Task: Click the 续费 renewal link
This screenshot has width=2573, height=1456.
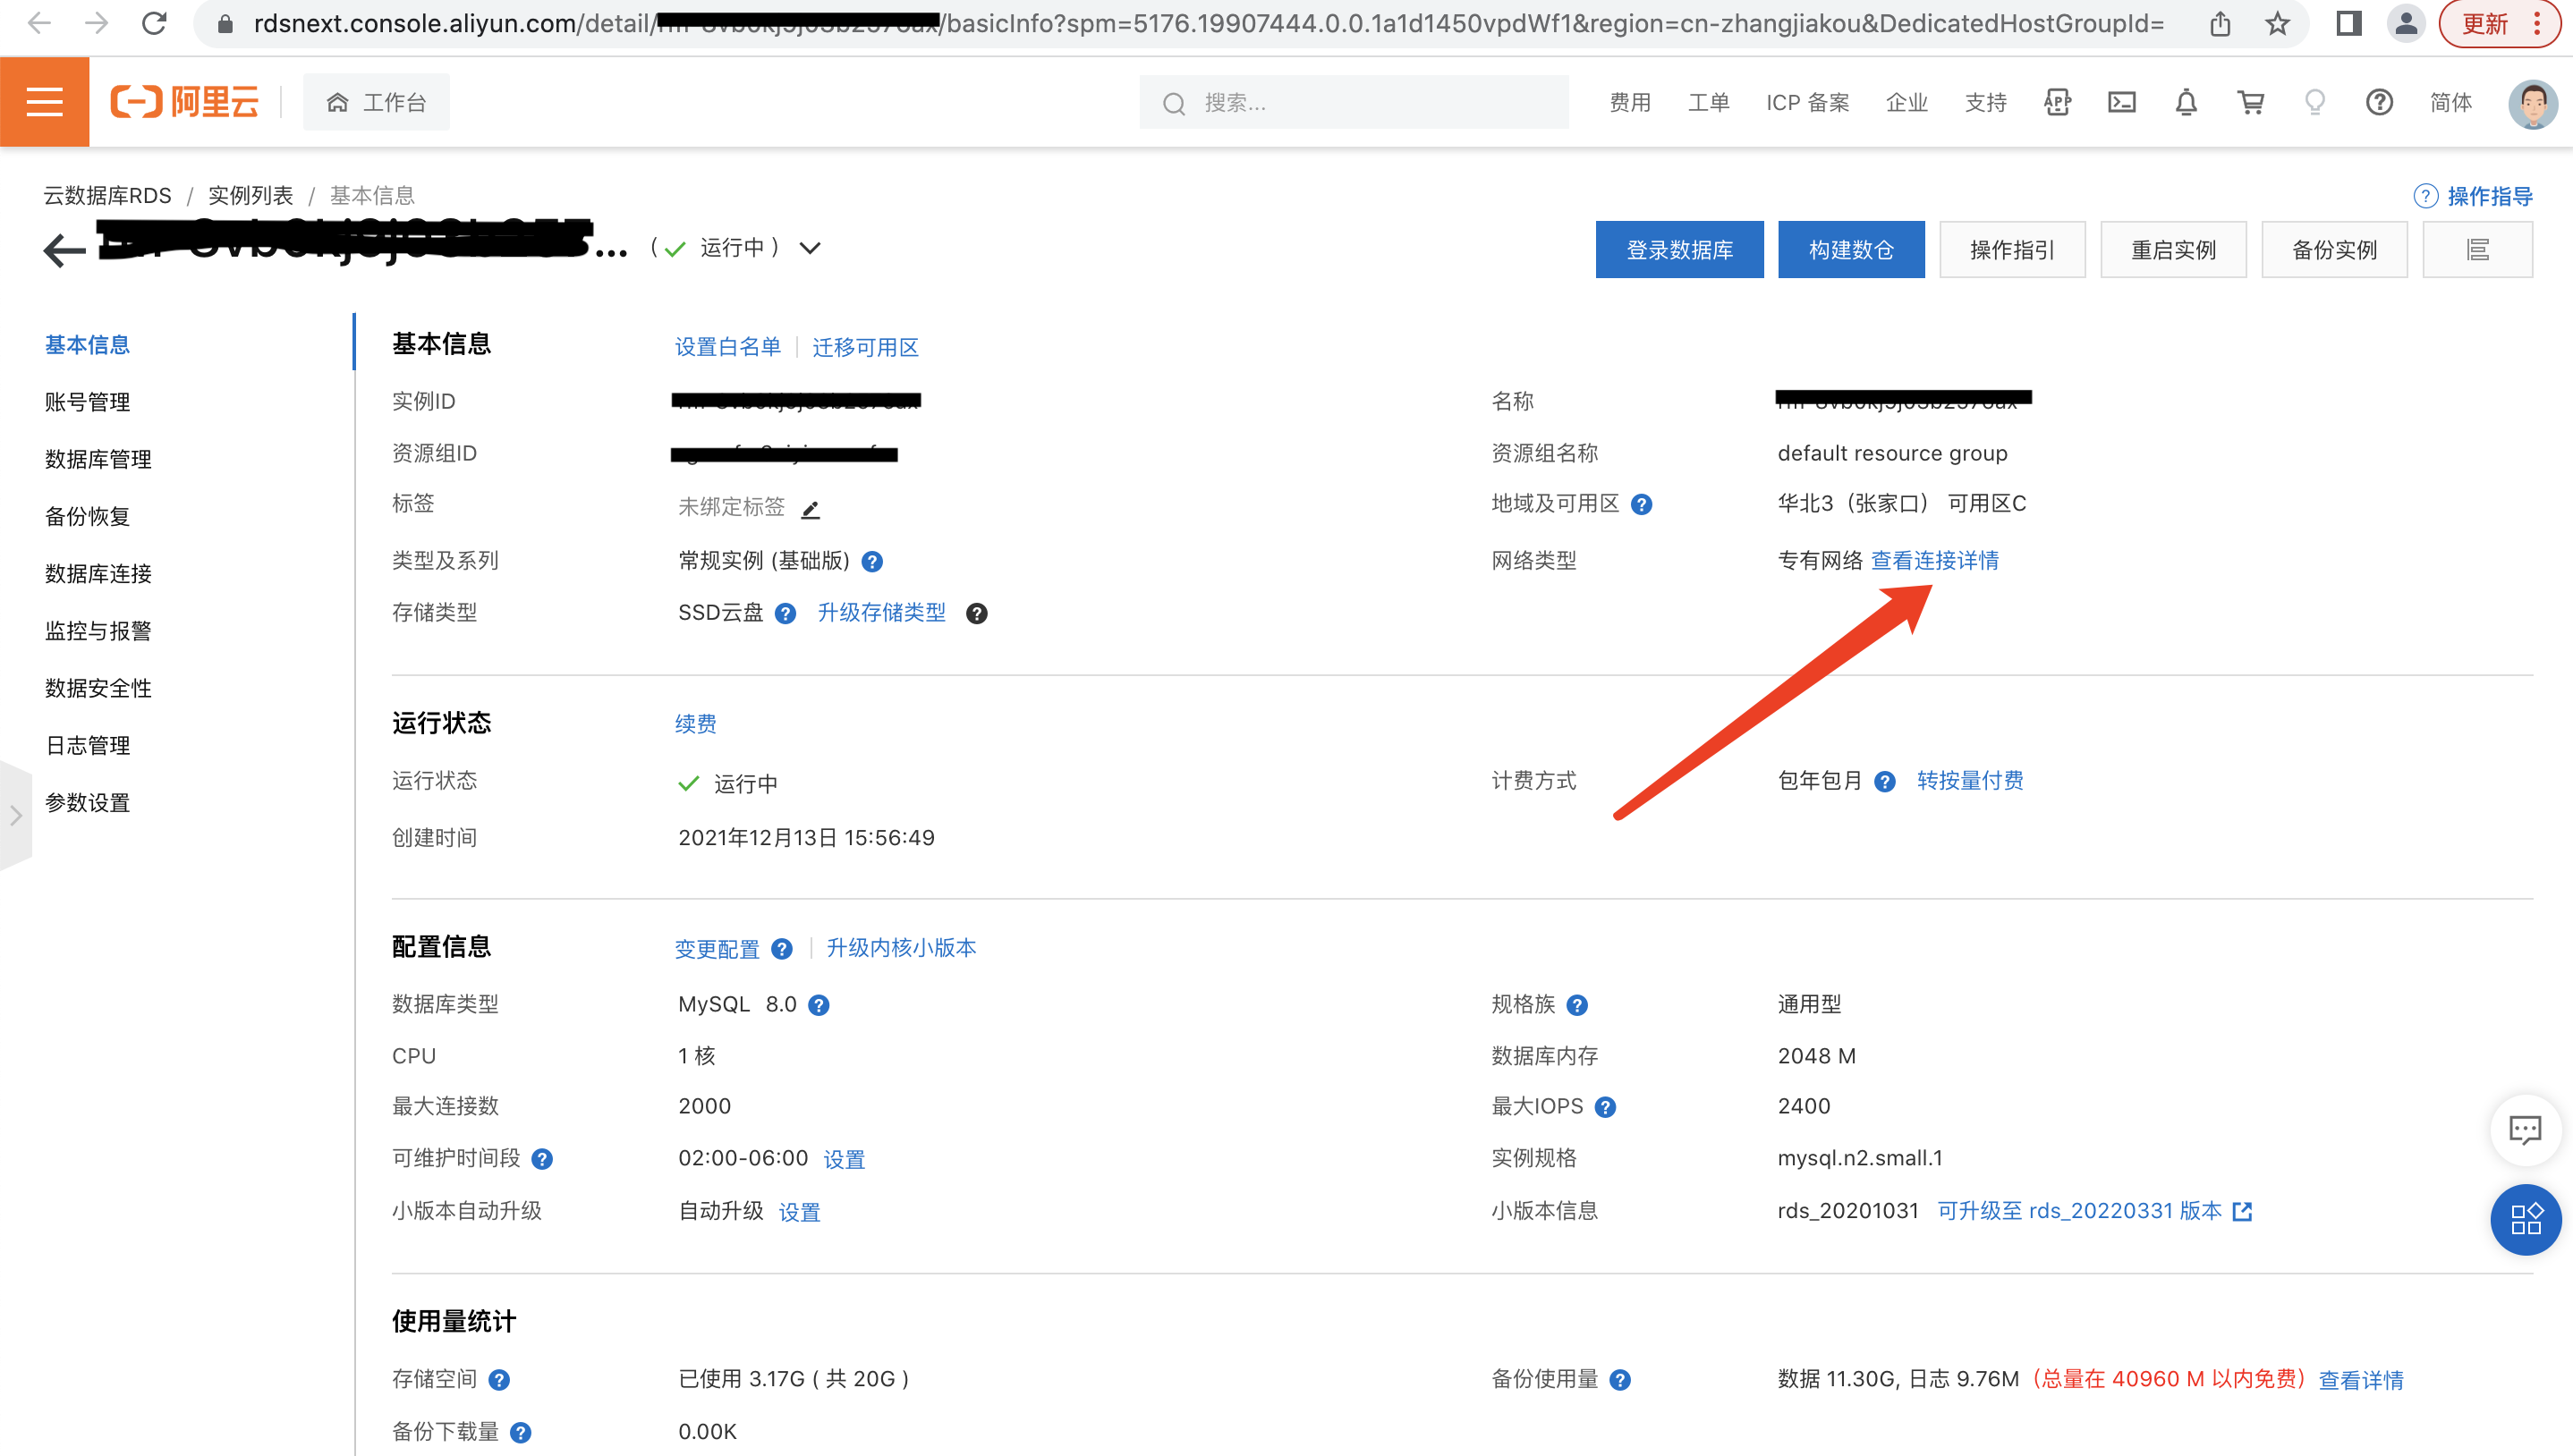Action: pos(695,723)
